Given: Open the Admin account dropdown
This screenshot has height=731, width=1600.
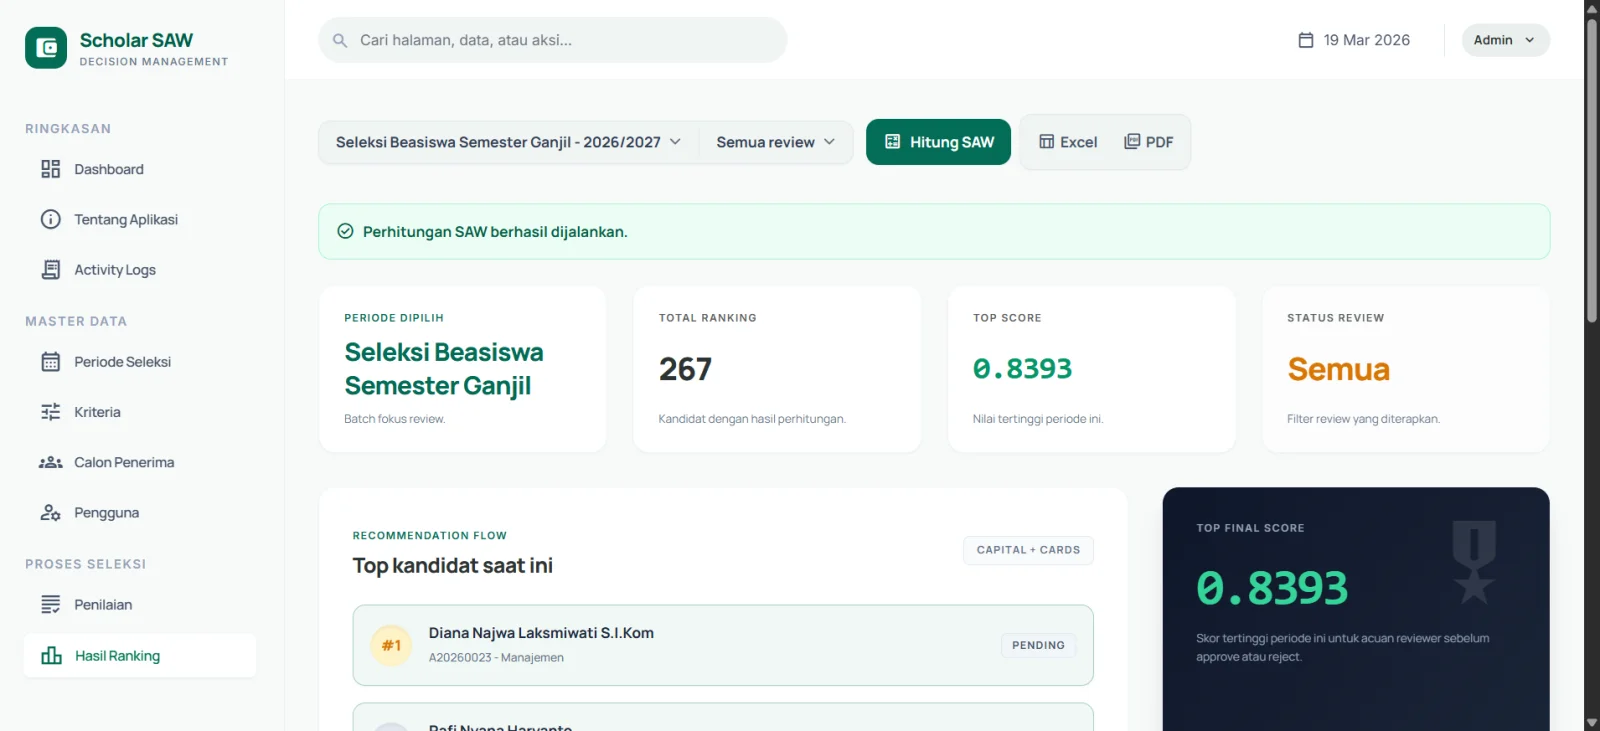Looking at the screenshot, I should [1505, 40].
